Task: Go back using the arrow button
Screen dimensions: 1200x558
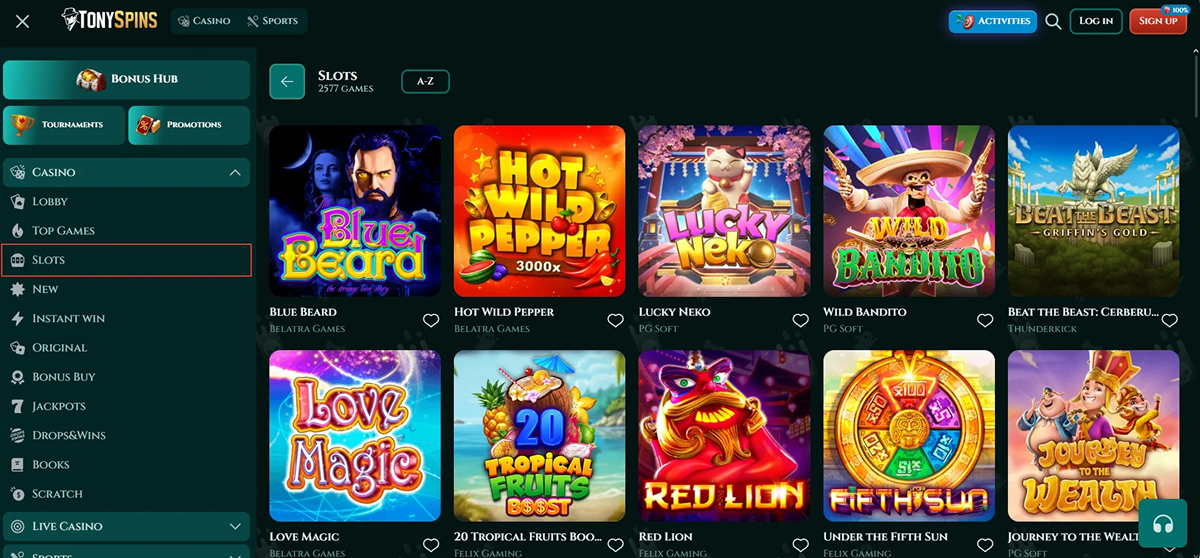Action: 287,82
